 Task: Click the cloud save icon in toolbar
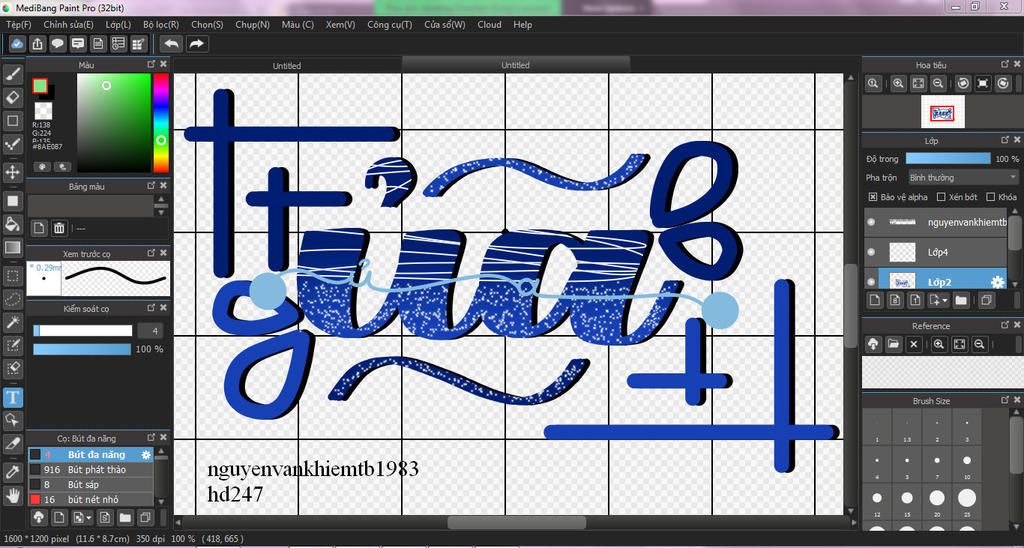click(18, 44)
